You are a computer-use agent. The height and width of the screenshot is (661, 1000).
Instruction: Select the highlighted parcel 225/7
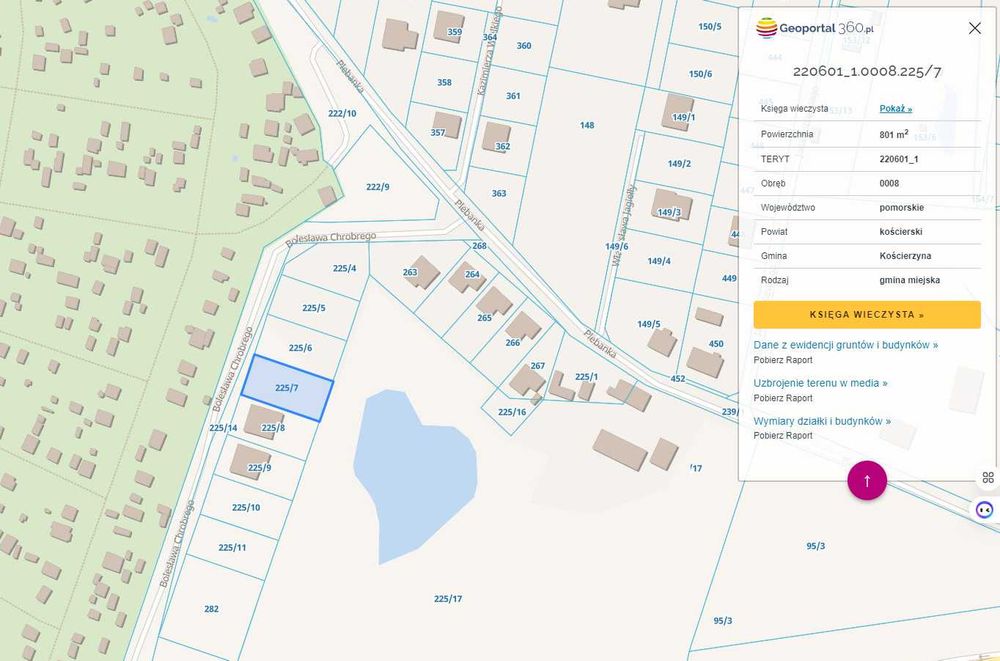coord(287,388)
